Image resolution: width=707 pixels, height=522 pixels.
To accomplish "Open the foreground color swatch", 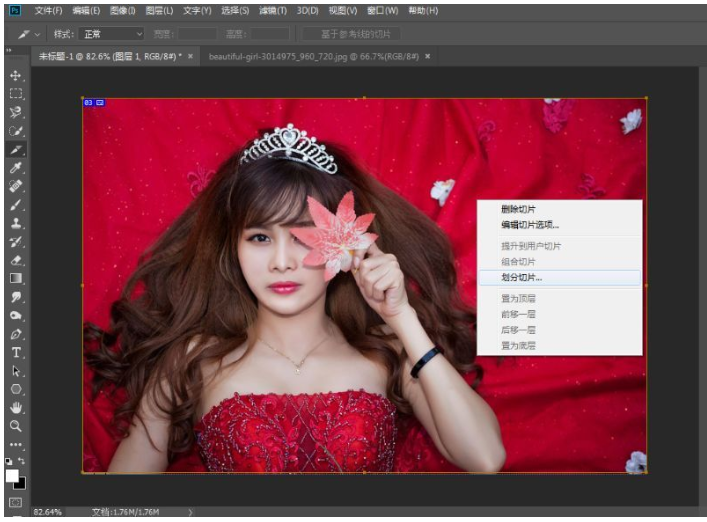I will coord(13,475).
